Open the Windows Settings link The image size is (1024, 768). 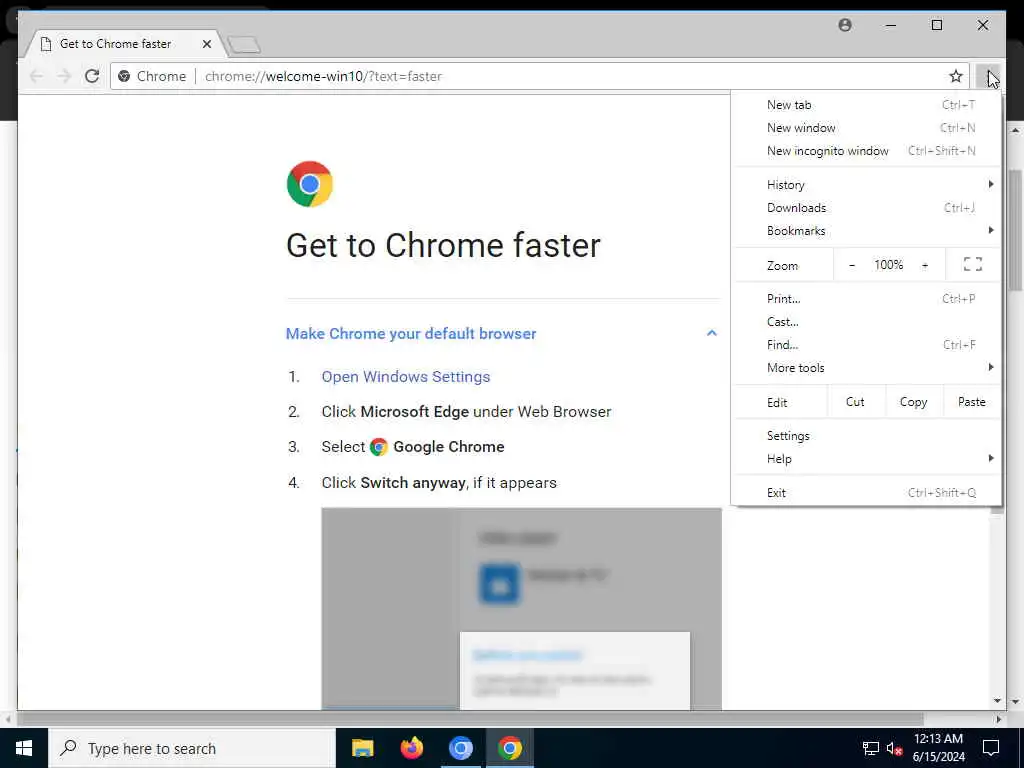click(406, 377)
